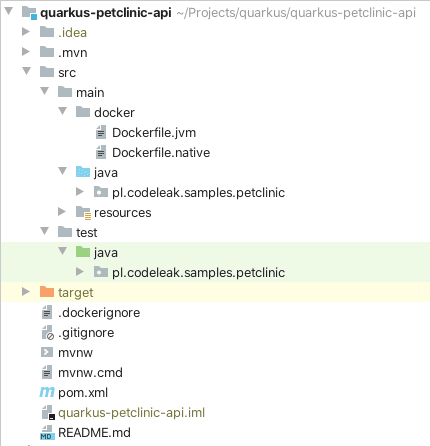Click the quarkus-petclinic-api project module icon
Screen dimensions: 430x446
pos(29,13)
